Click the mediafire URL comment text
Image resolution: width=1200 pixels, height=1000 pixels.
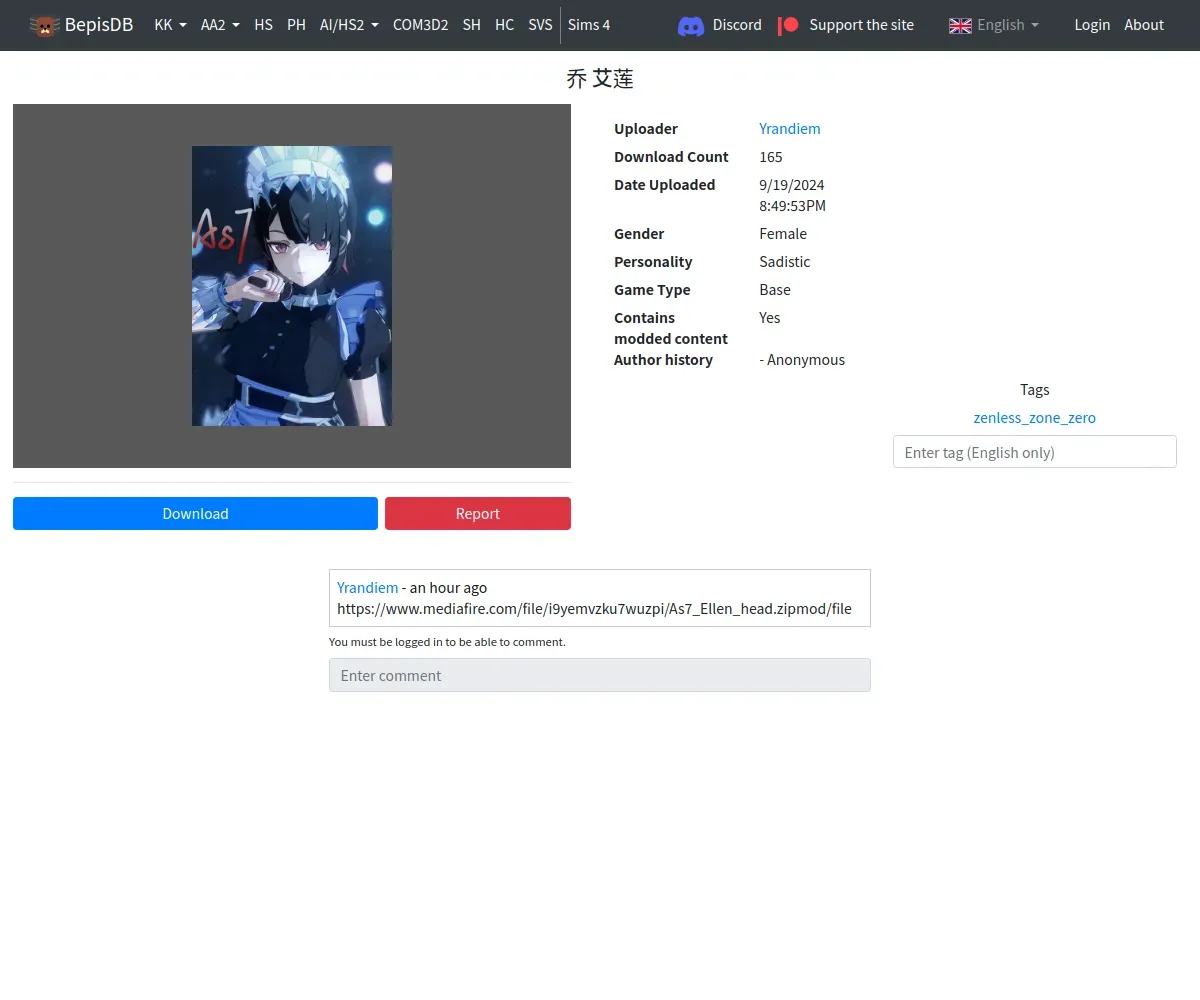594,608
